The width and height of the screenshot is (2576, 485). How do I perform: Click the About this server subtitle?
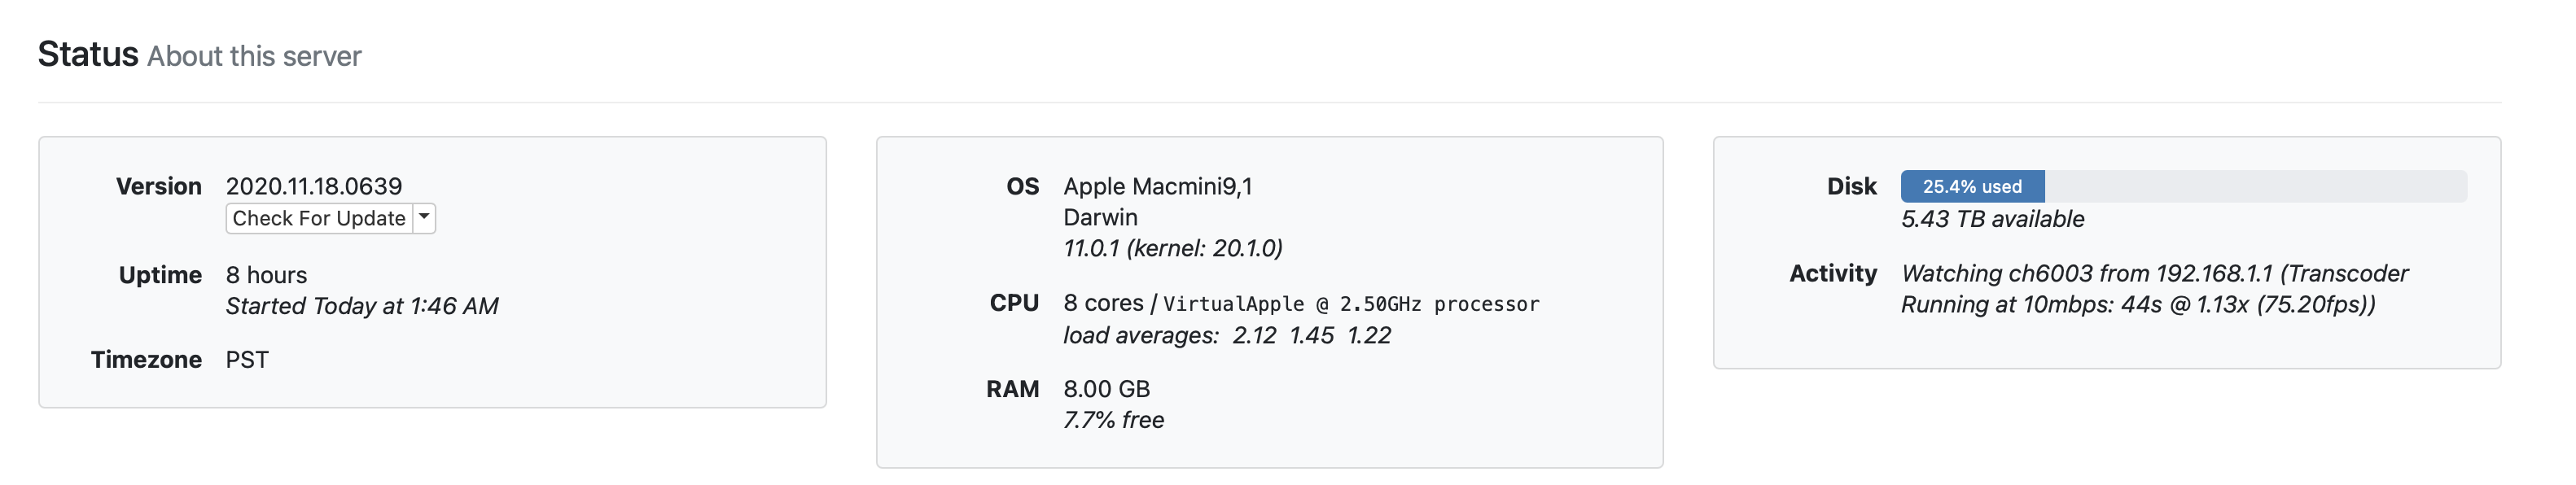pyautogui.click(x=254, y=56)
